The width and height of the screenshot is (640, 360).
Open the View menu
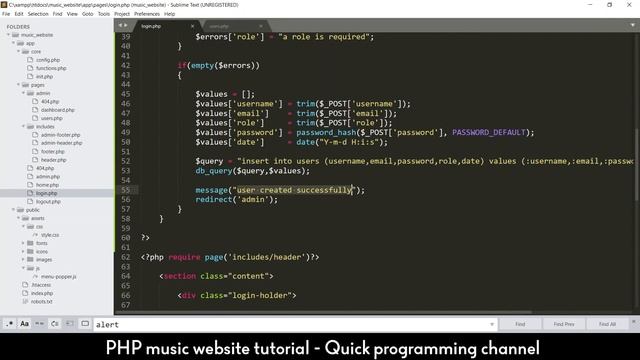[72, 14]
